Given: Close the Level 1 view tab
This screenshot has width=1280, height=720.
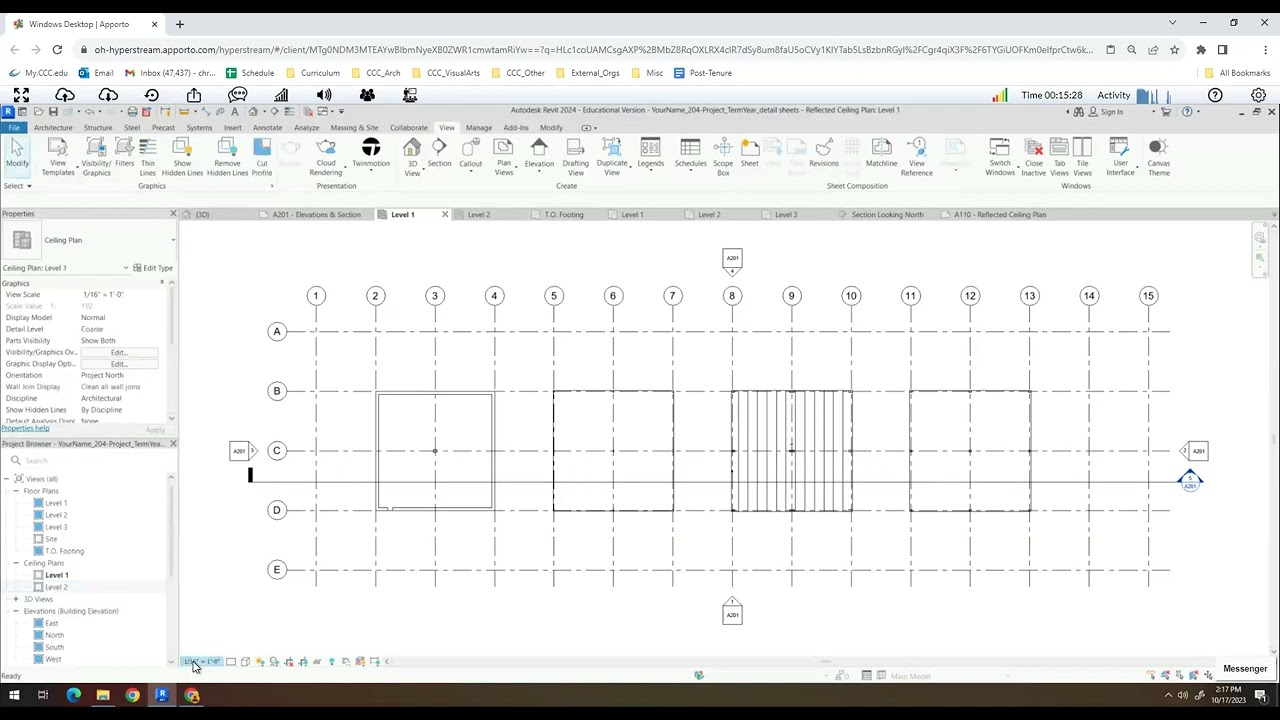Looking at the screenshot, I should point(445,215).
